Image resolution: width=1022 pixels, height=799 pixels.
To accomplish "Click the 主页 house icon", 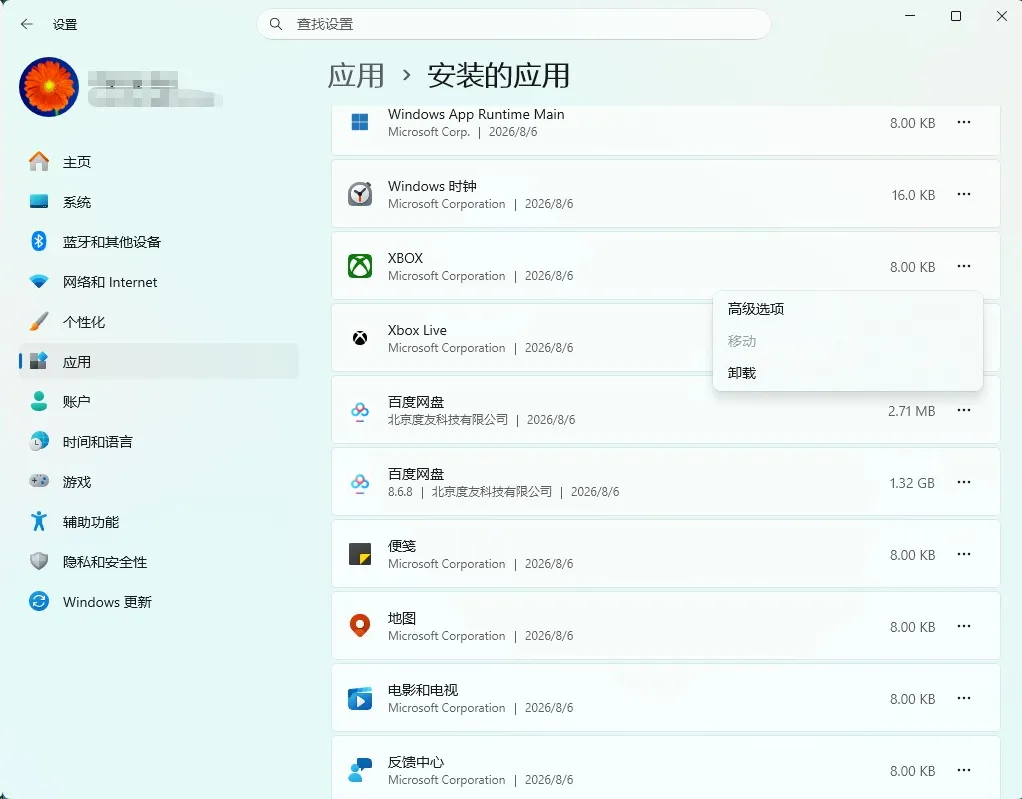I will pyautogui.click(x=39, y=161).
